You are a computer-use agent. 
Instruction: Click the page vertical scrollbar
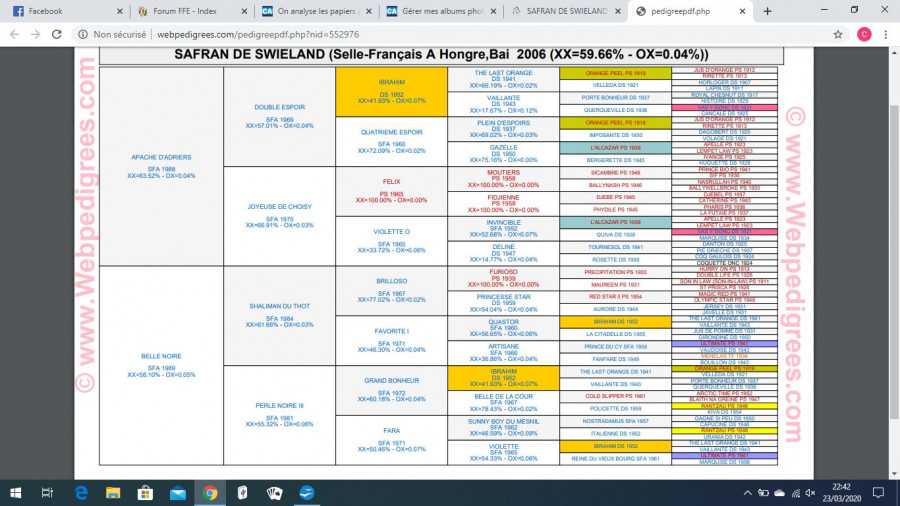tap(894, 263)
